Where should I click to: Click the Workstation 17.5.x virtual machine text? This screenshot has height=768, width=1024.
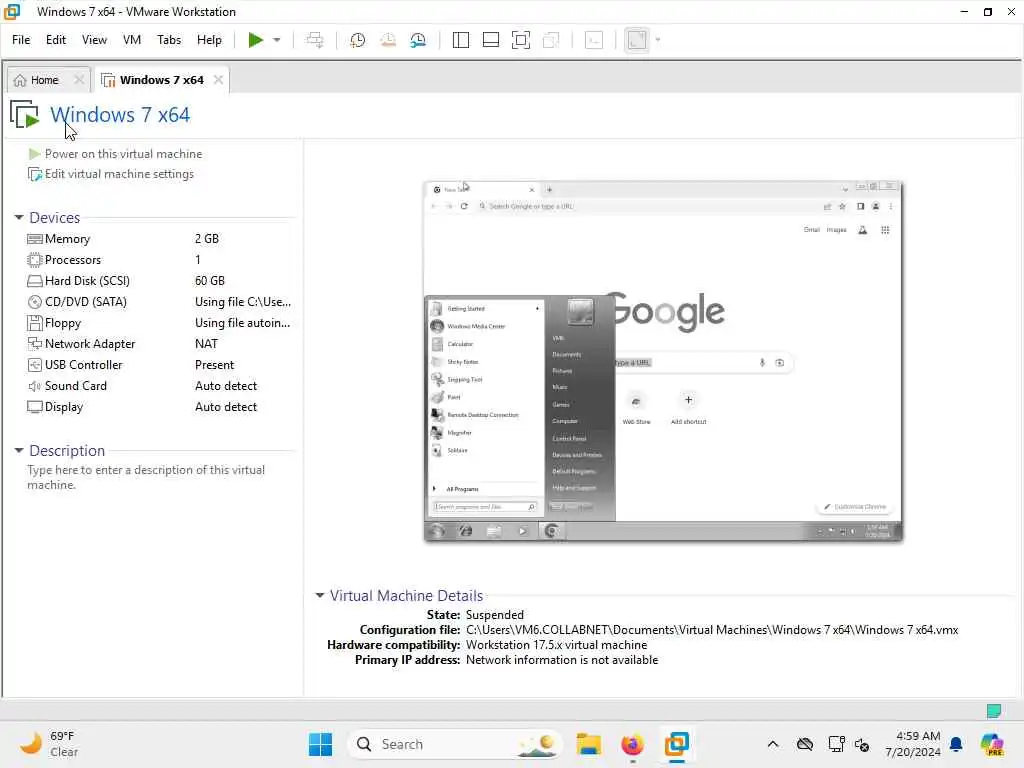click(556, 645)
